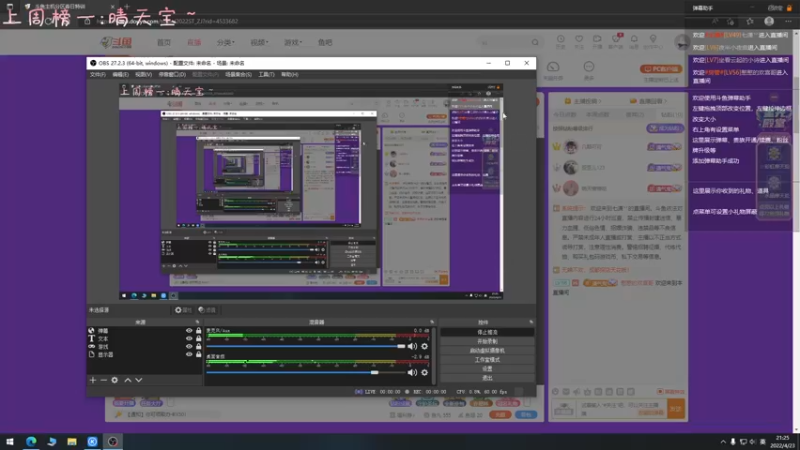Open the 客户端 icon with red badge

616,42
